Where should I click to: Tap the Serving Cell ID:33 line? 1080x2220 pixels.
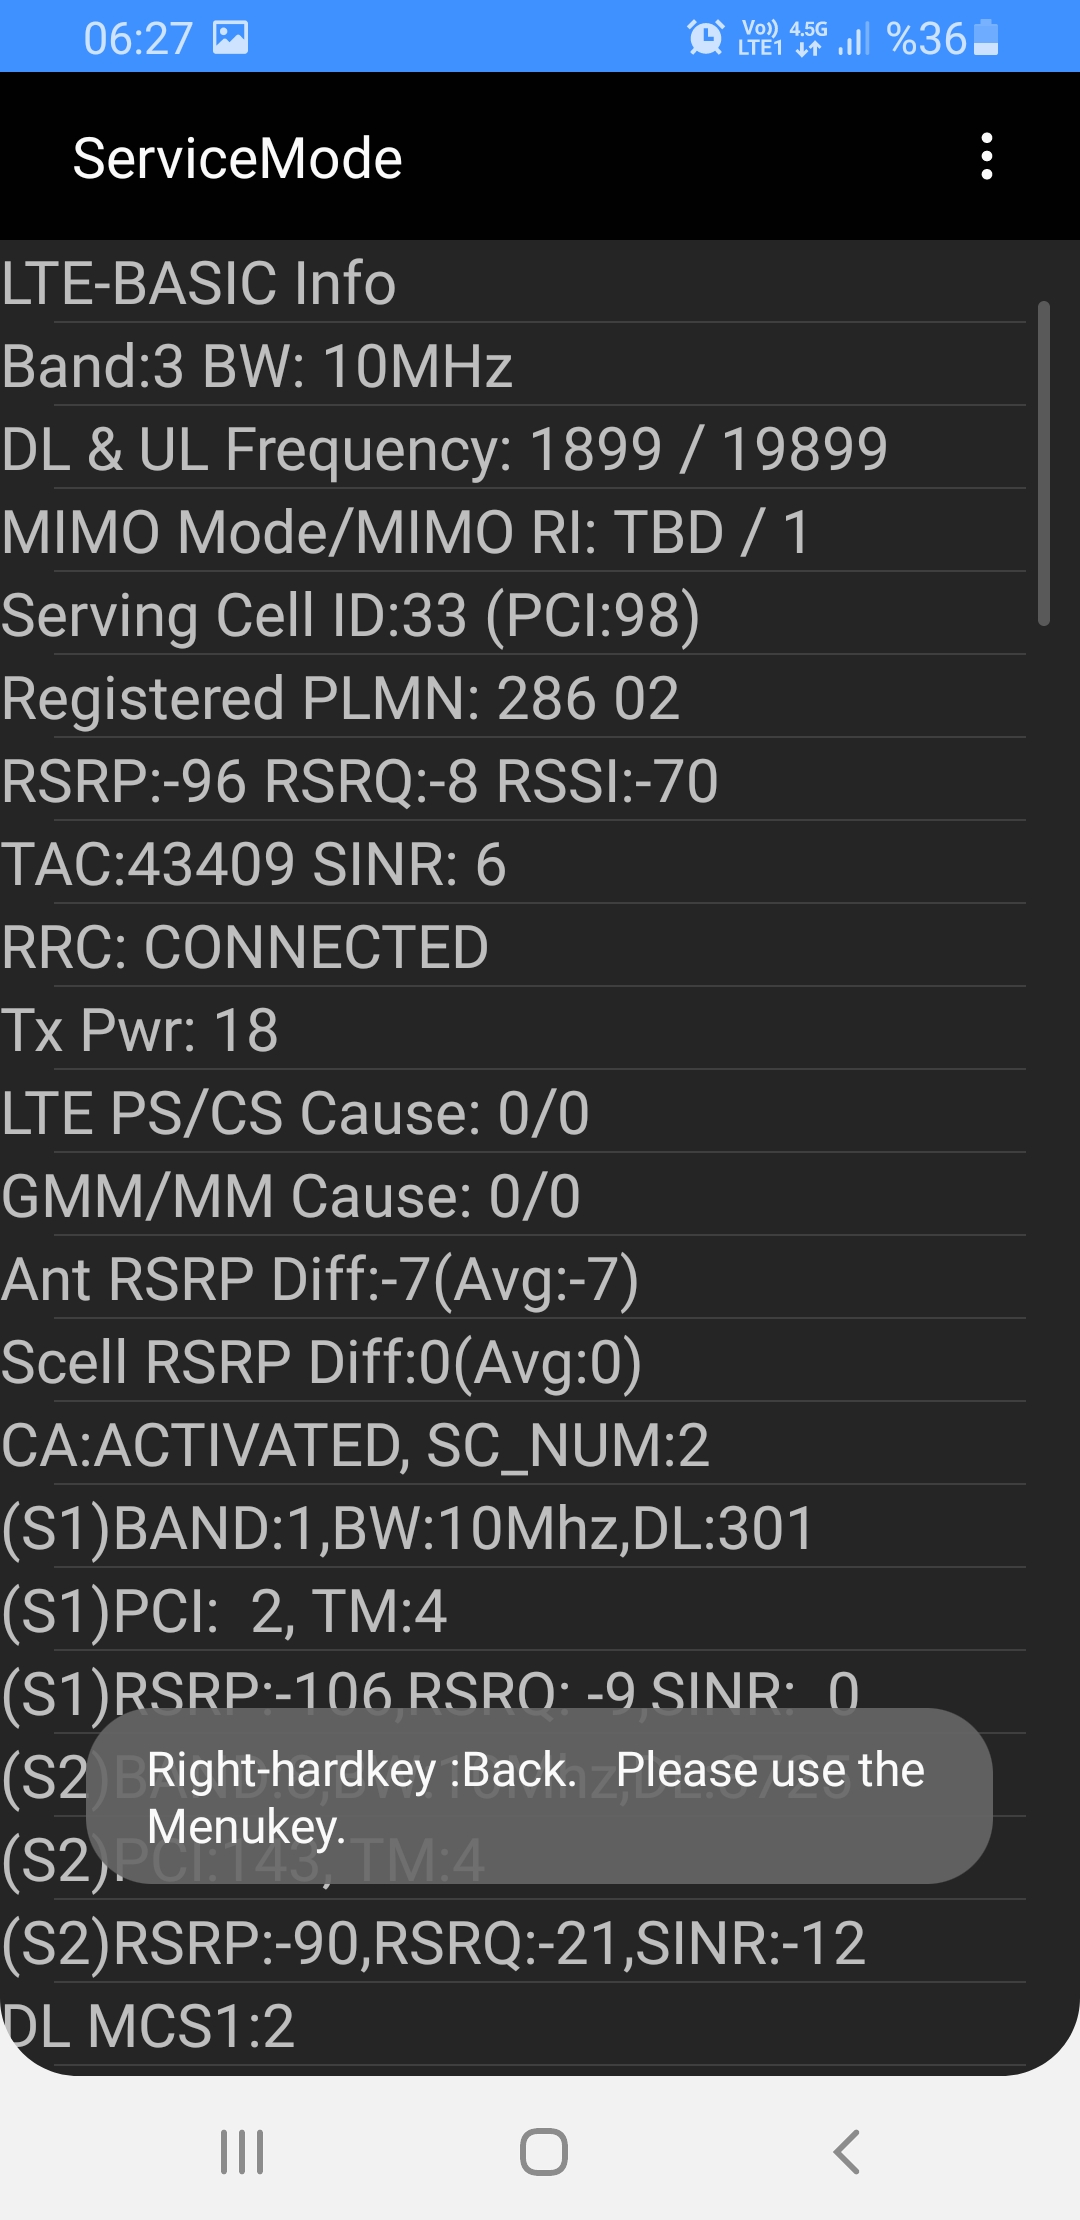[x=513, y=614]
